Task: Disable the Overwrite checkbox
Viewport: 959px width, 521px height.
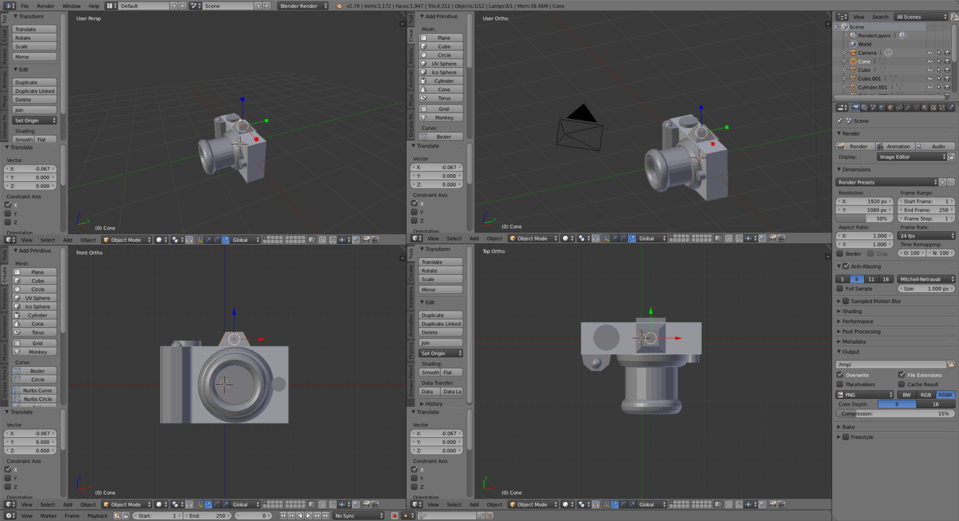Action: click(840, 375)
